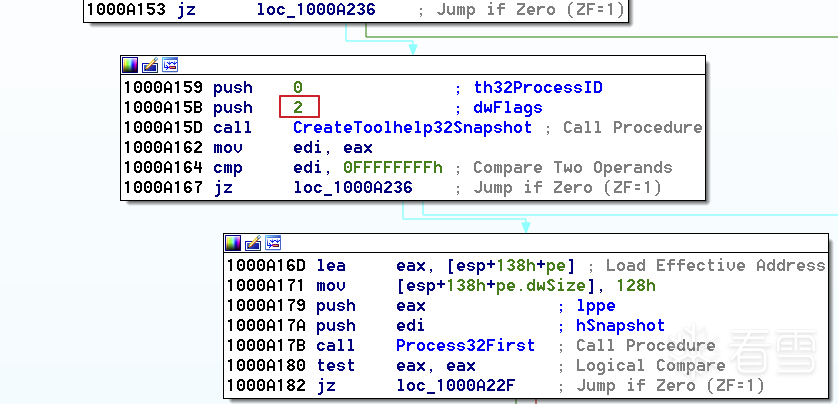
Task: Click loc_1000A236 at address 1000A153
Action: point(316,10)
